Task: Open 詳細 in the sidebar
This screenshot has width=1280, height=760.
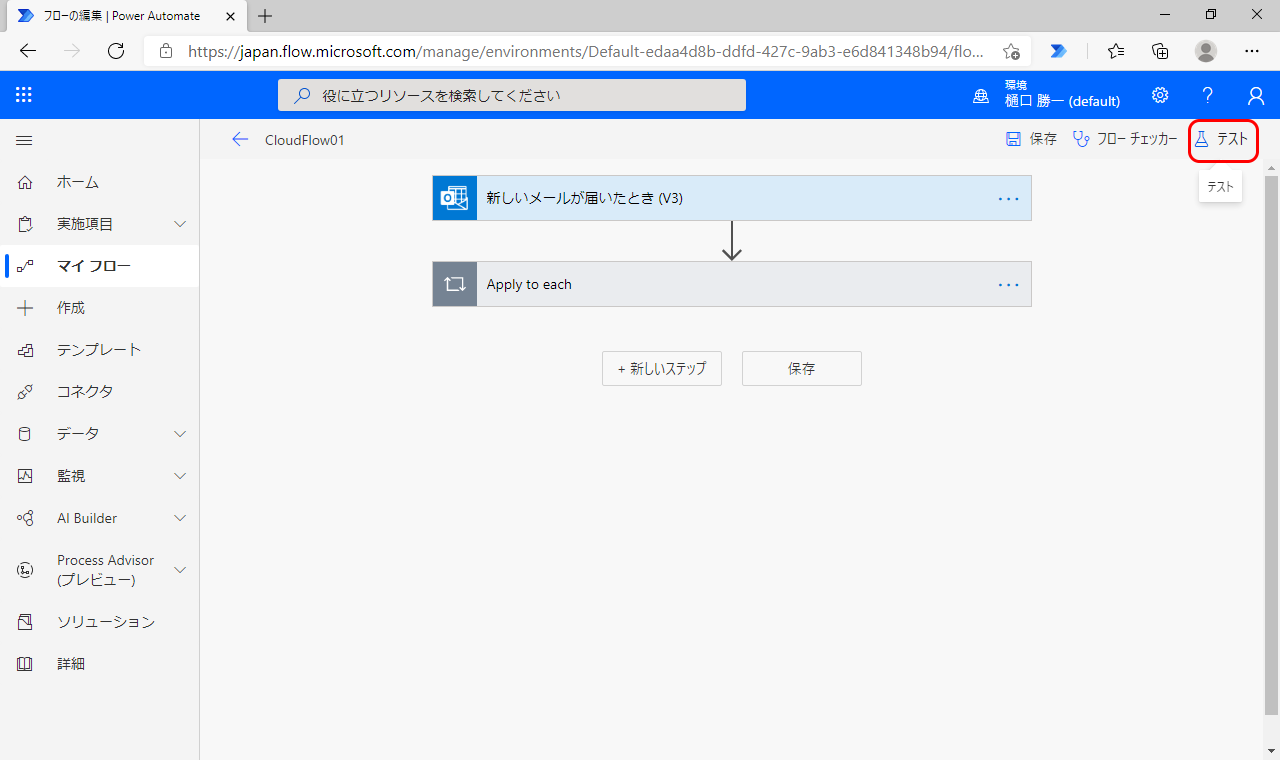Action: pyautogui.click(x=100, y=664)
